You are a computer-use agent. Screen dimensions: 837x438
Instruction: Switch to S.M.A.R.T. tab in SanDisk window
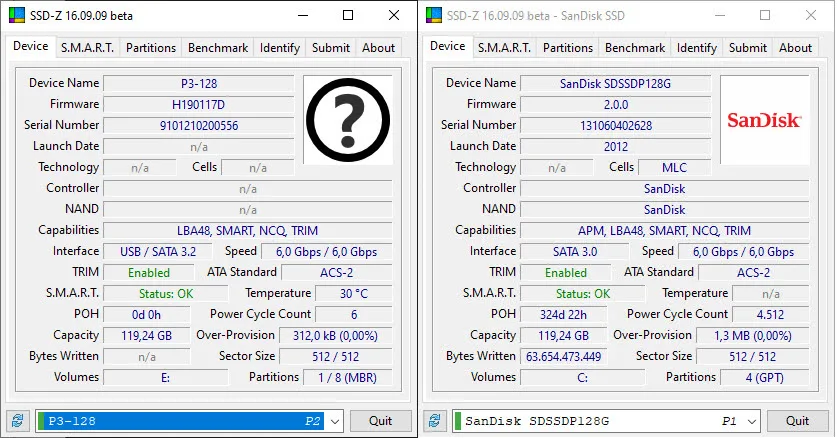click(x=504, y=47)
